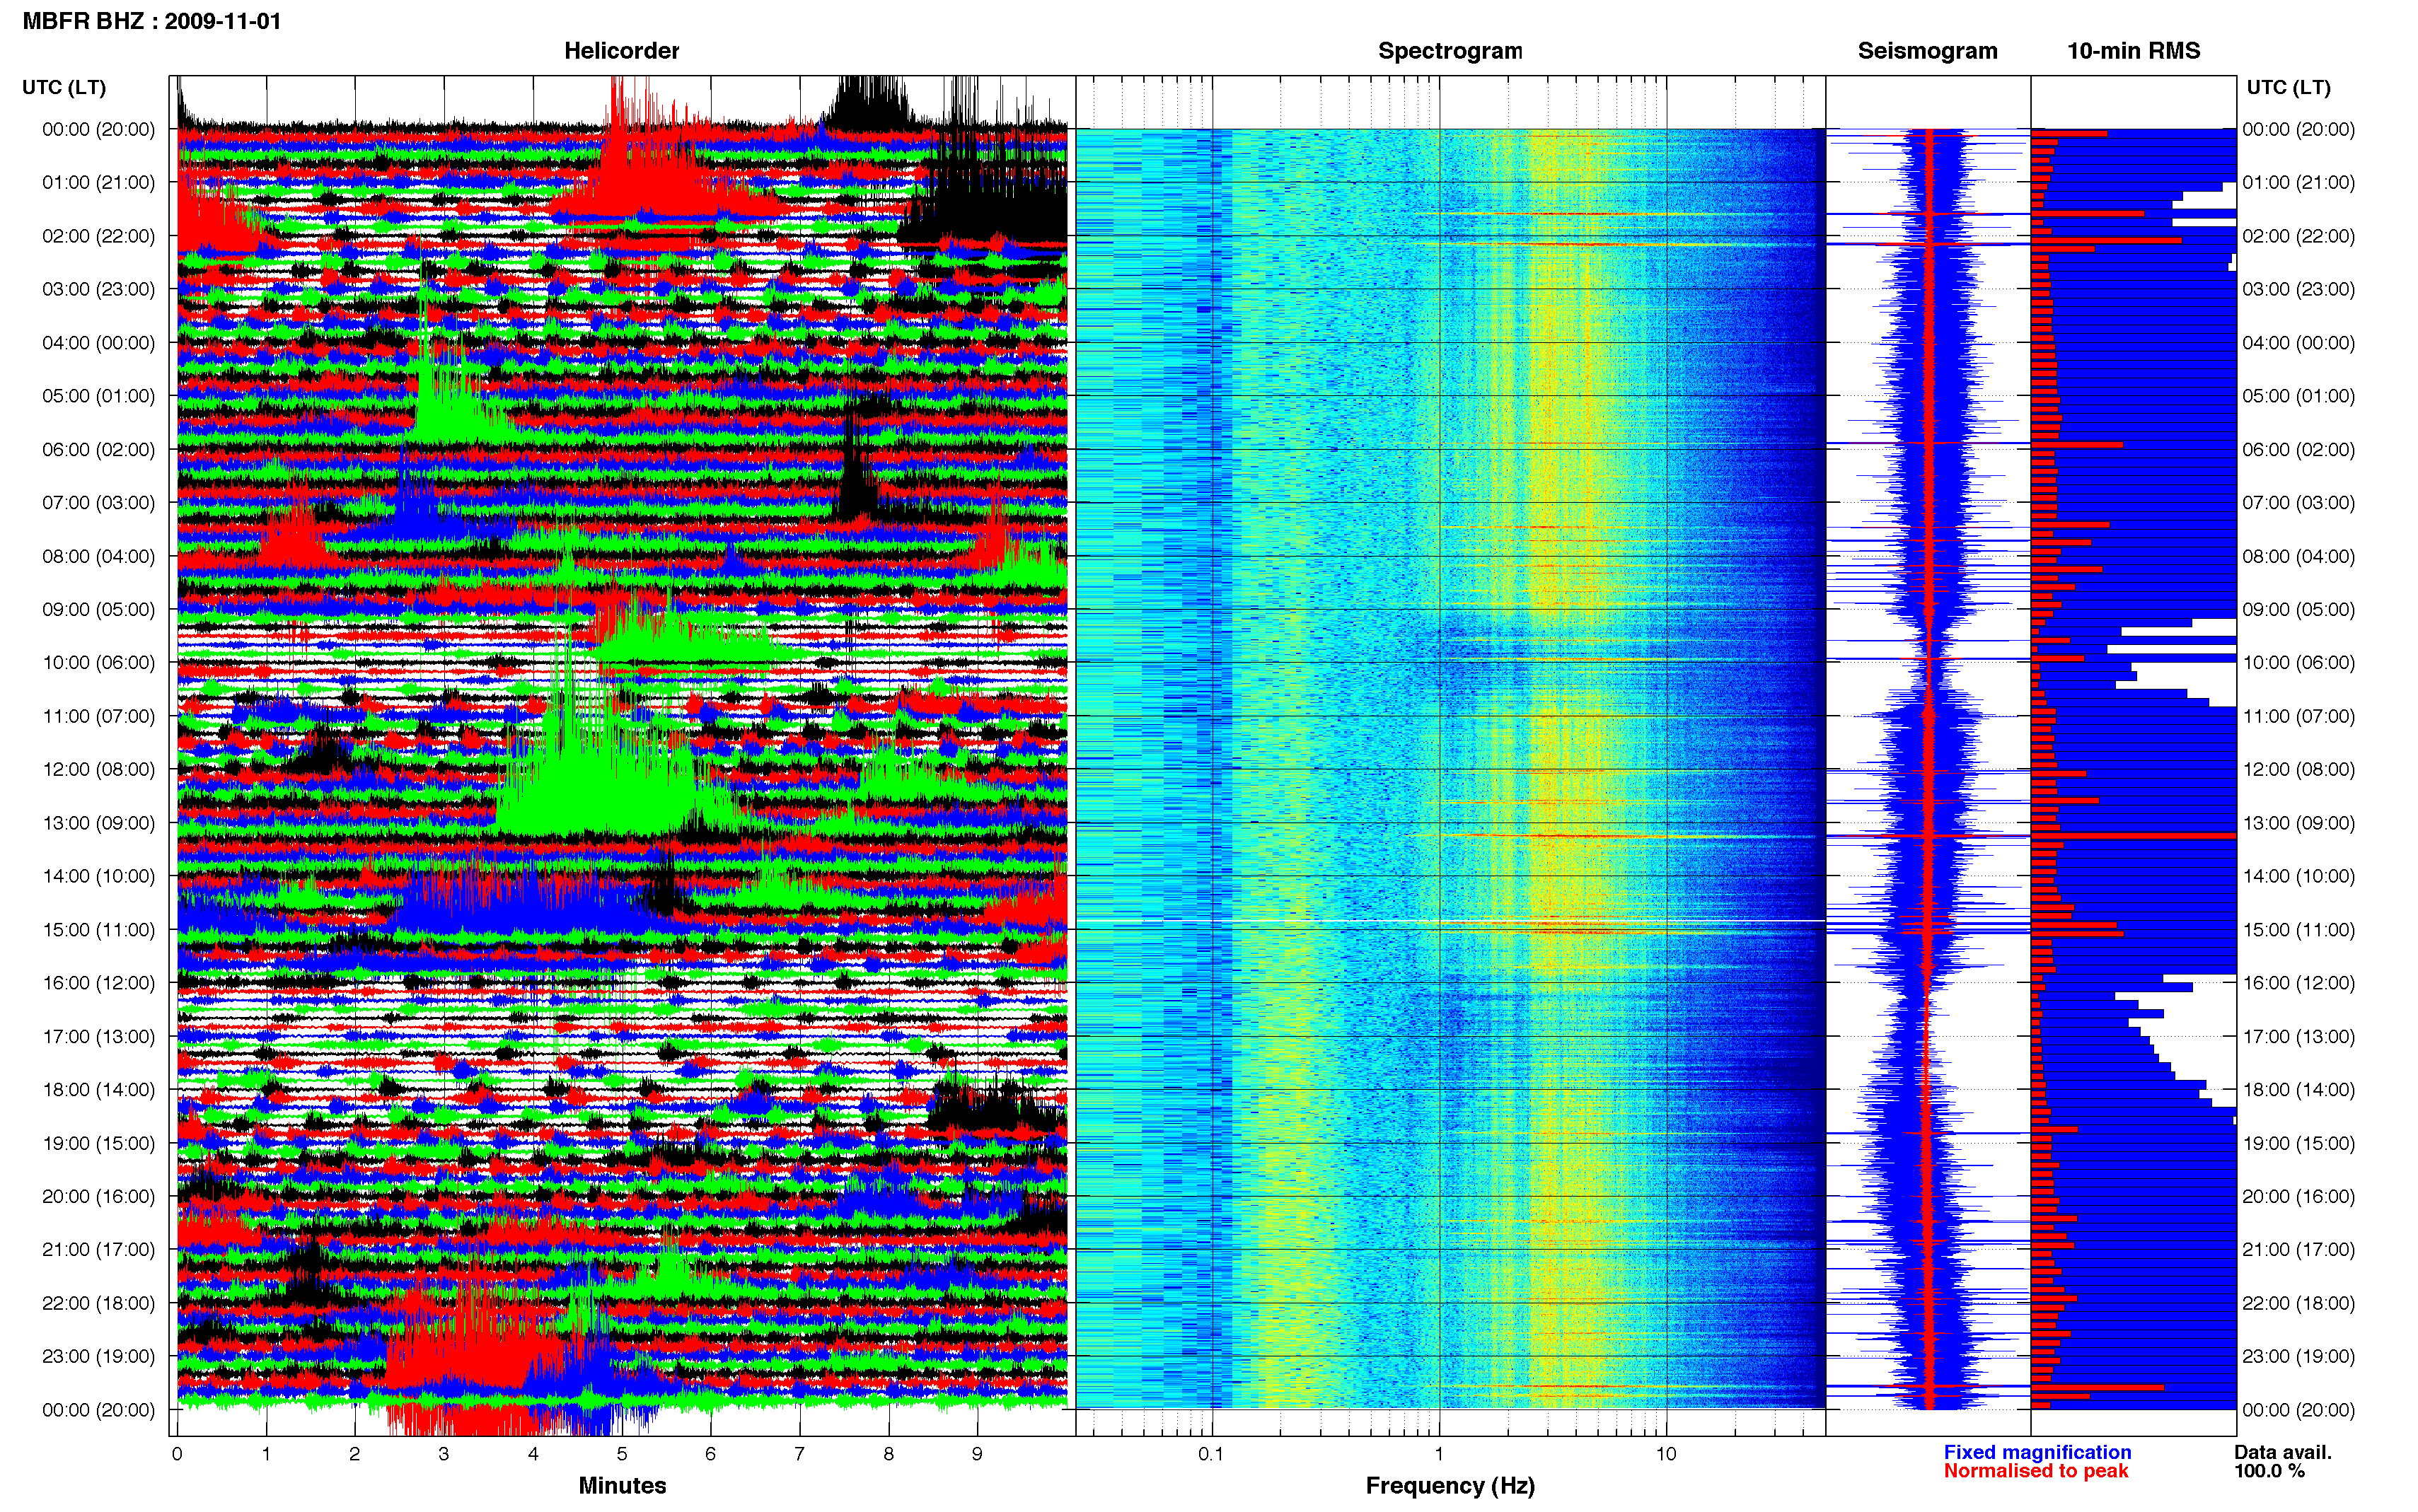The width and height of the screenshot is (2418, 1512).
Task: Select left axis label 01:00 (21:00)
Action: click(x=98, y=182)
